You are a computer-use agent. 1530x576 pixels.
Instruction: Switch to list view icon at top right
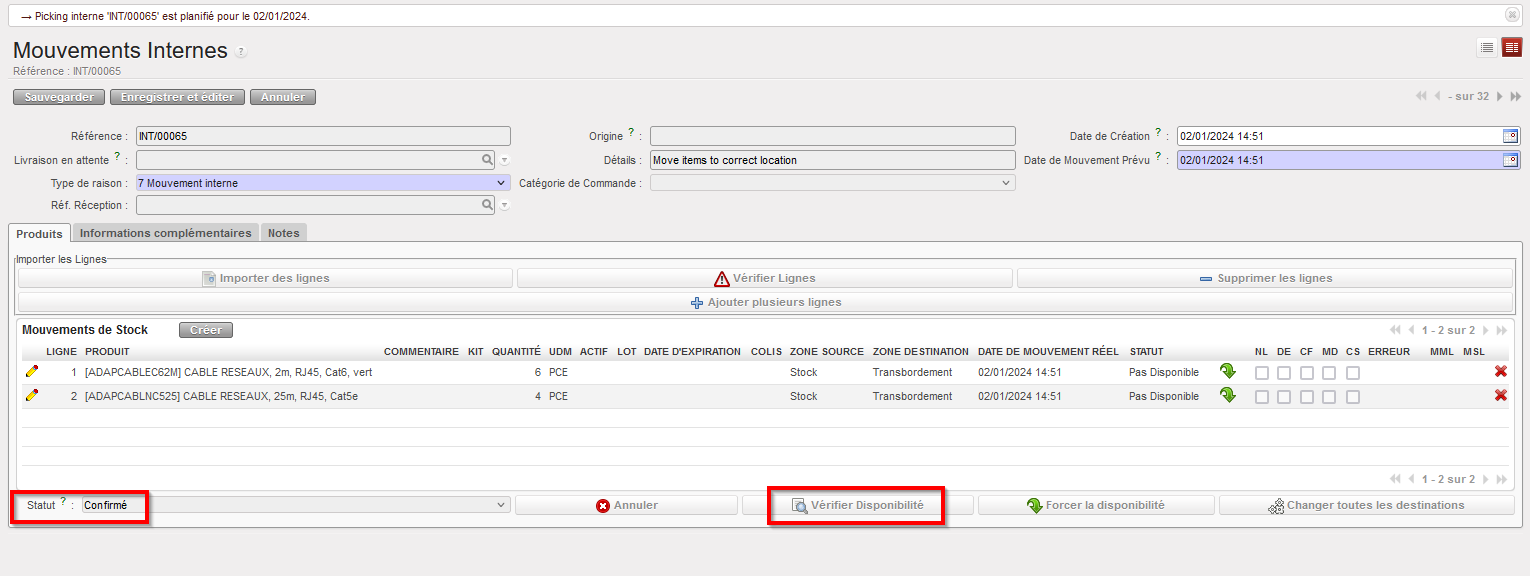(x=1487, y=47)
